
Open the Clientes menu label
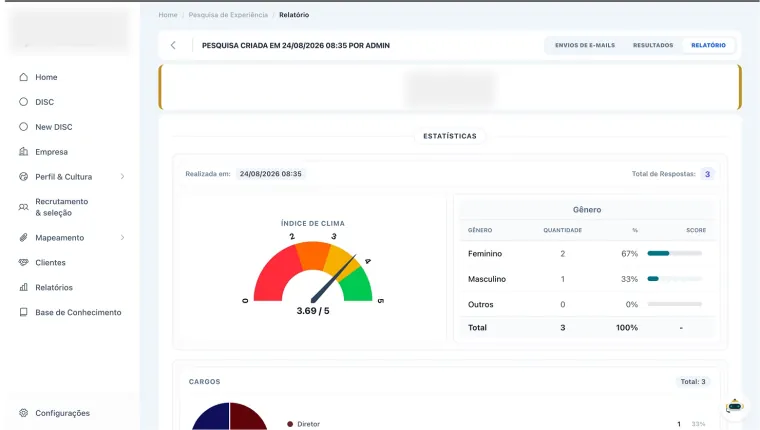(x=50, y=262)
